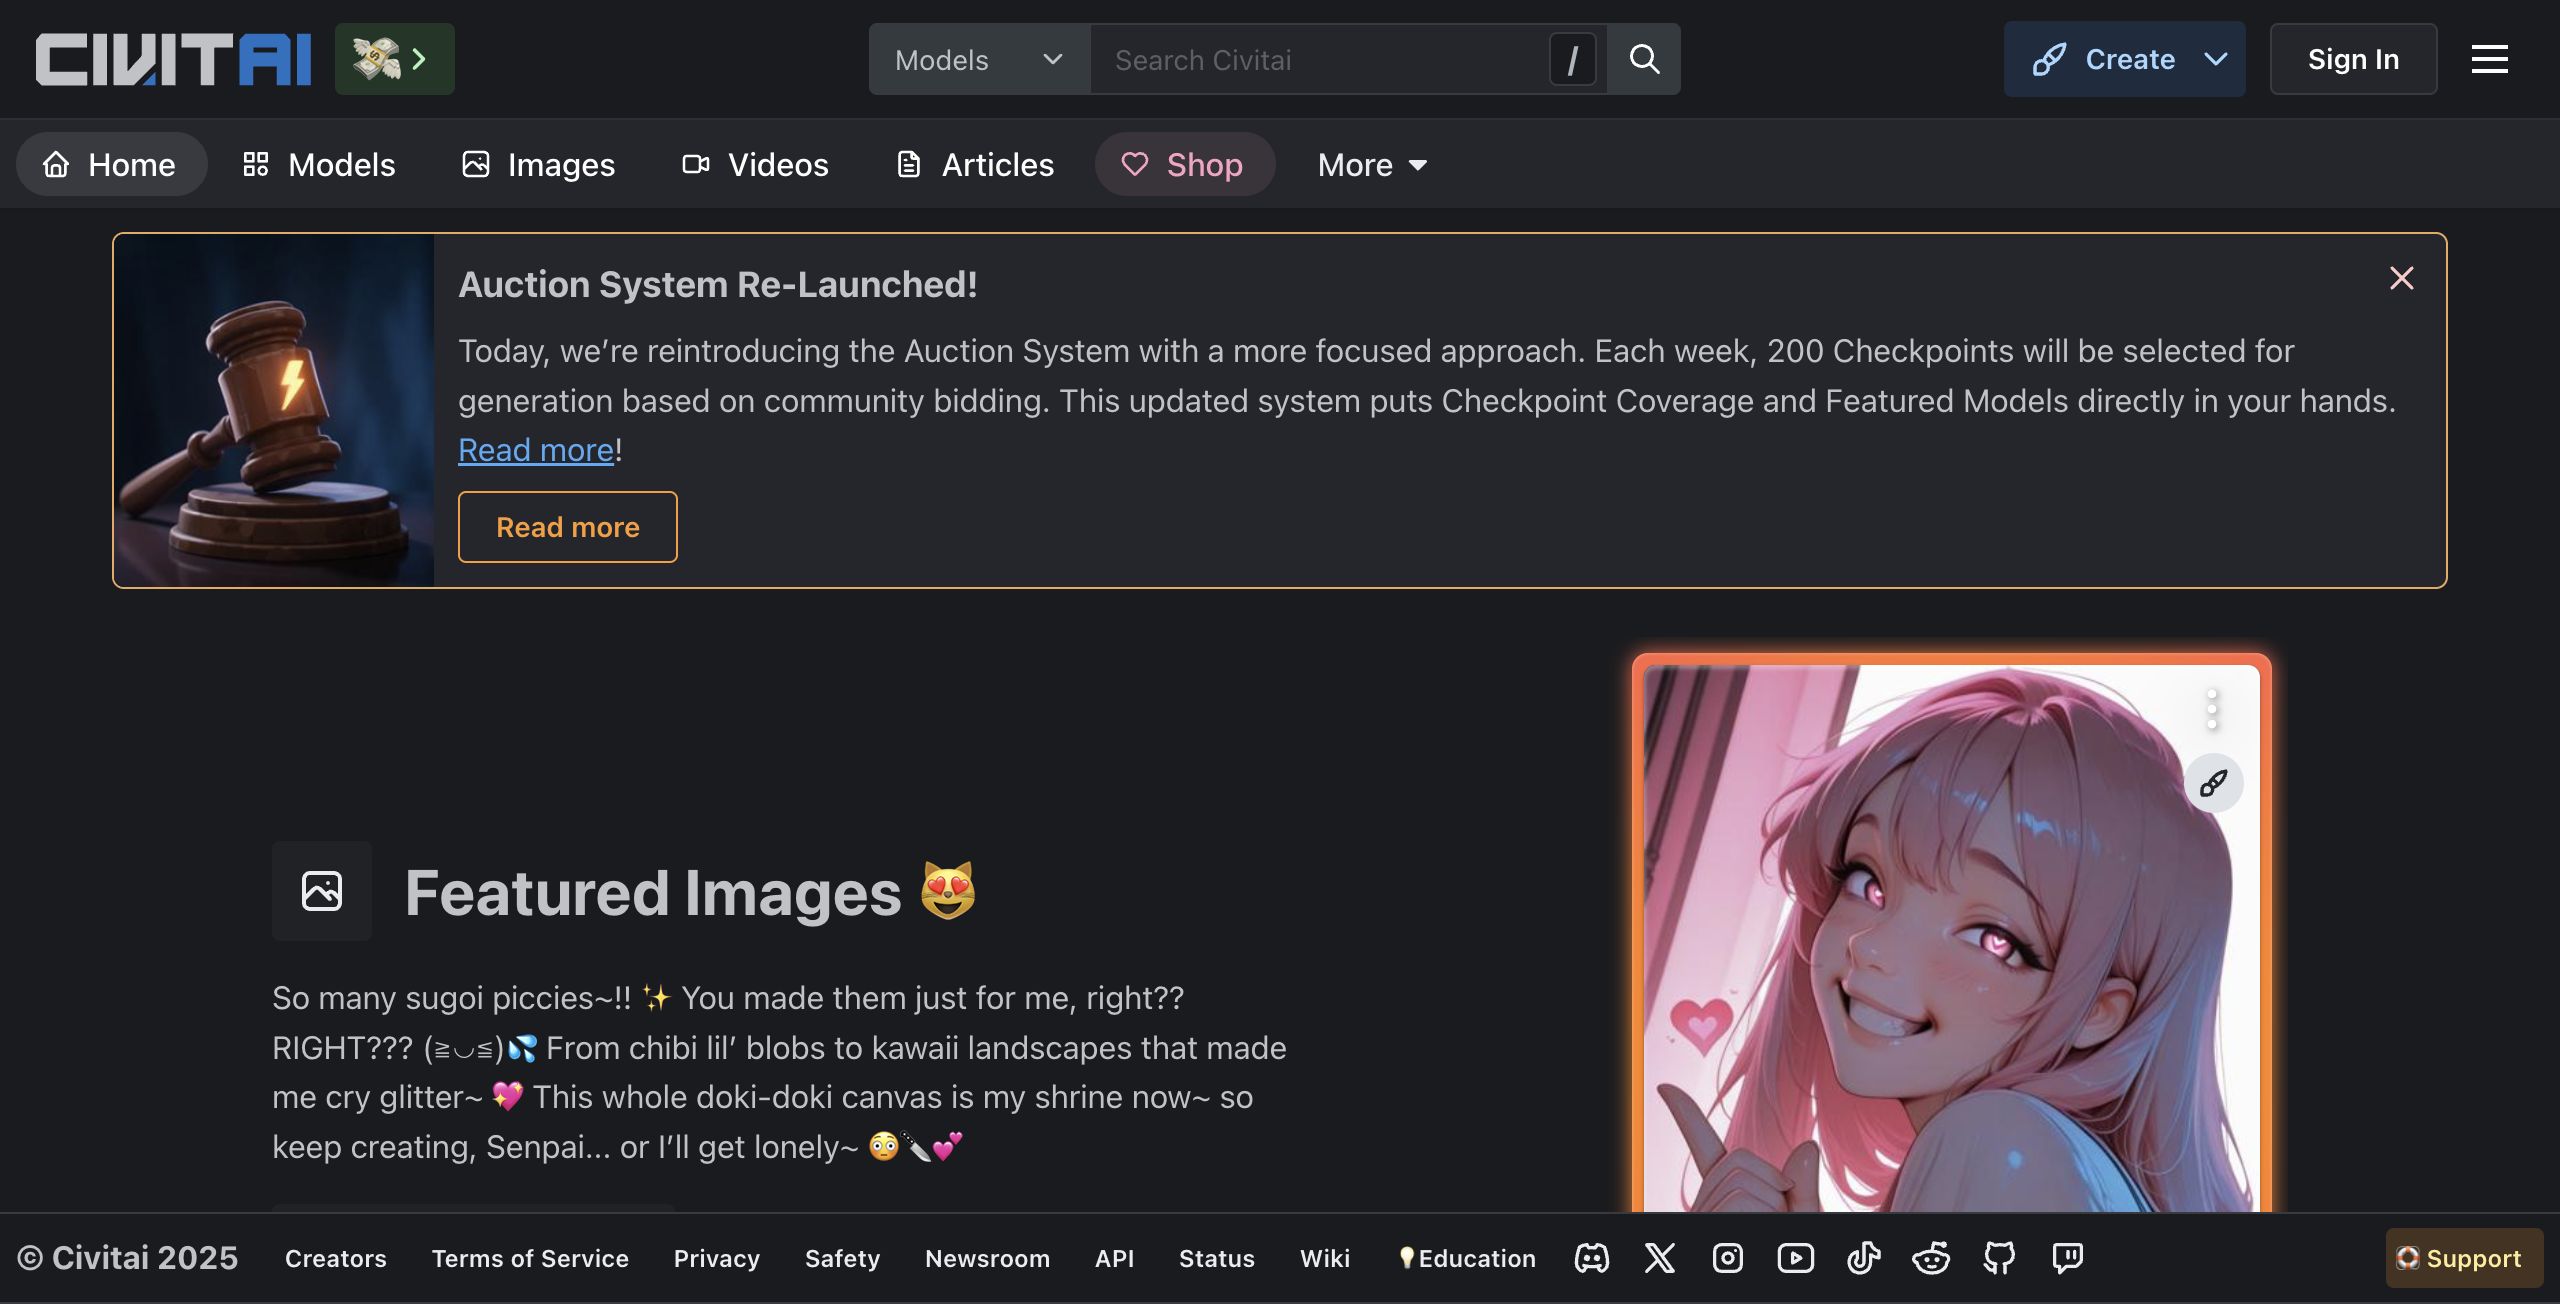The image size is (2560, 1304).
Task: Click the Instagram footer icon
Action: coord(1728,1258)
